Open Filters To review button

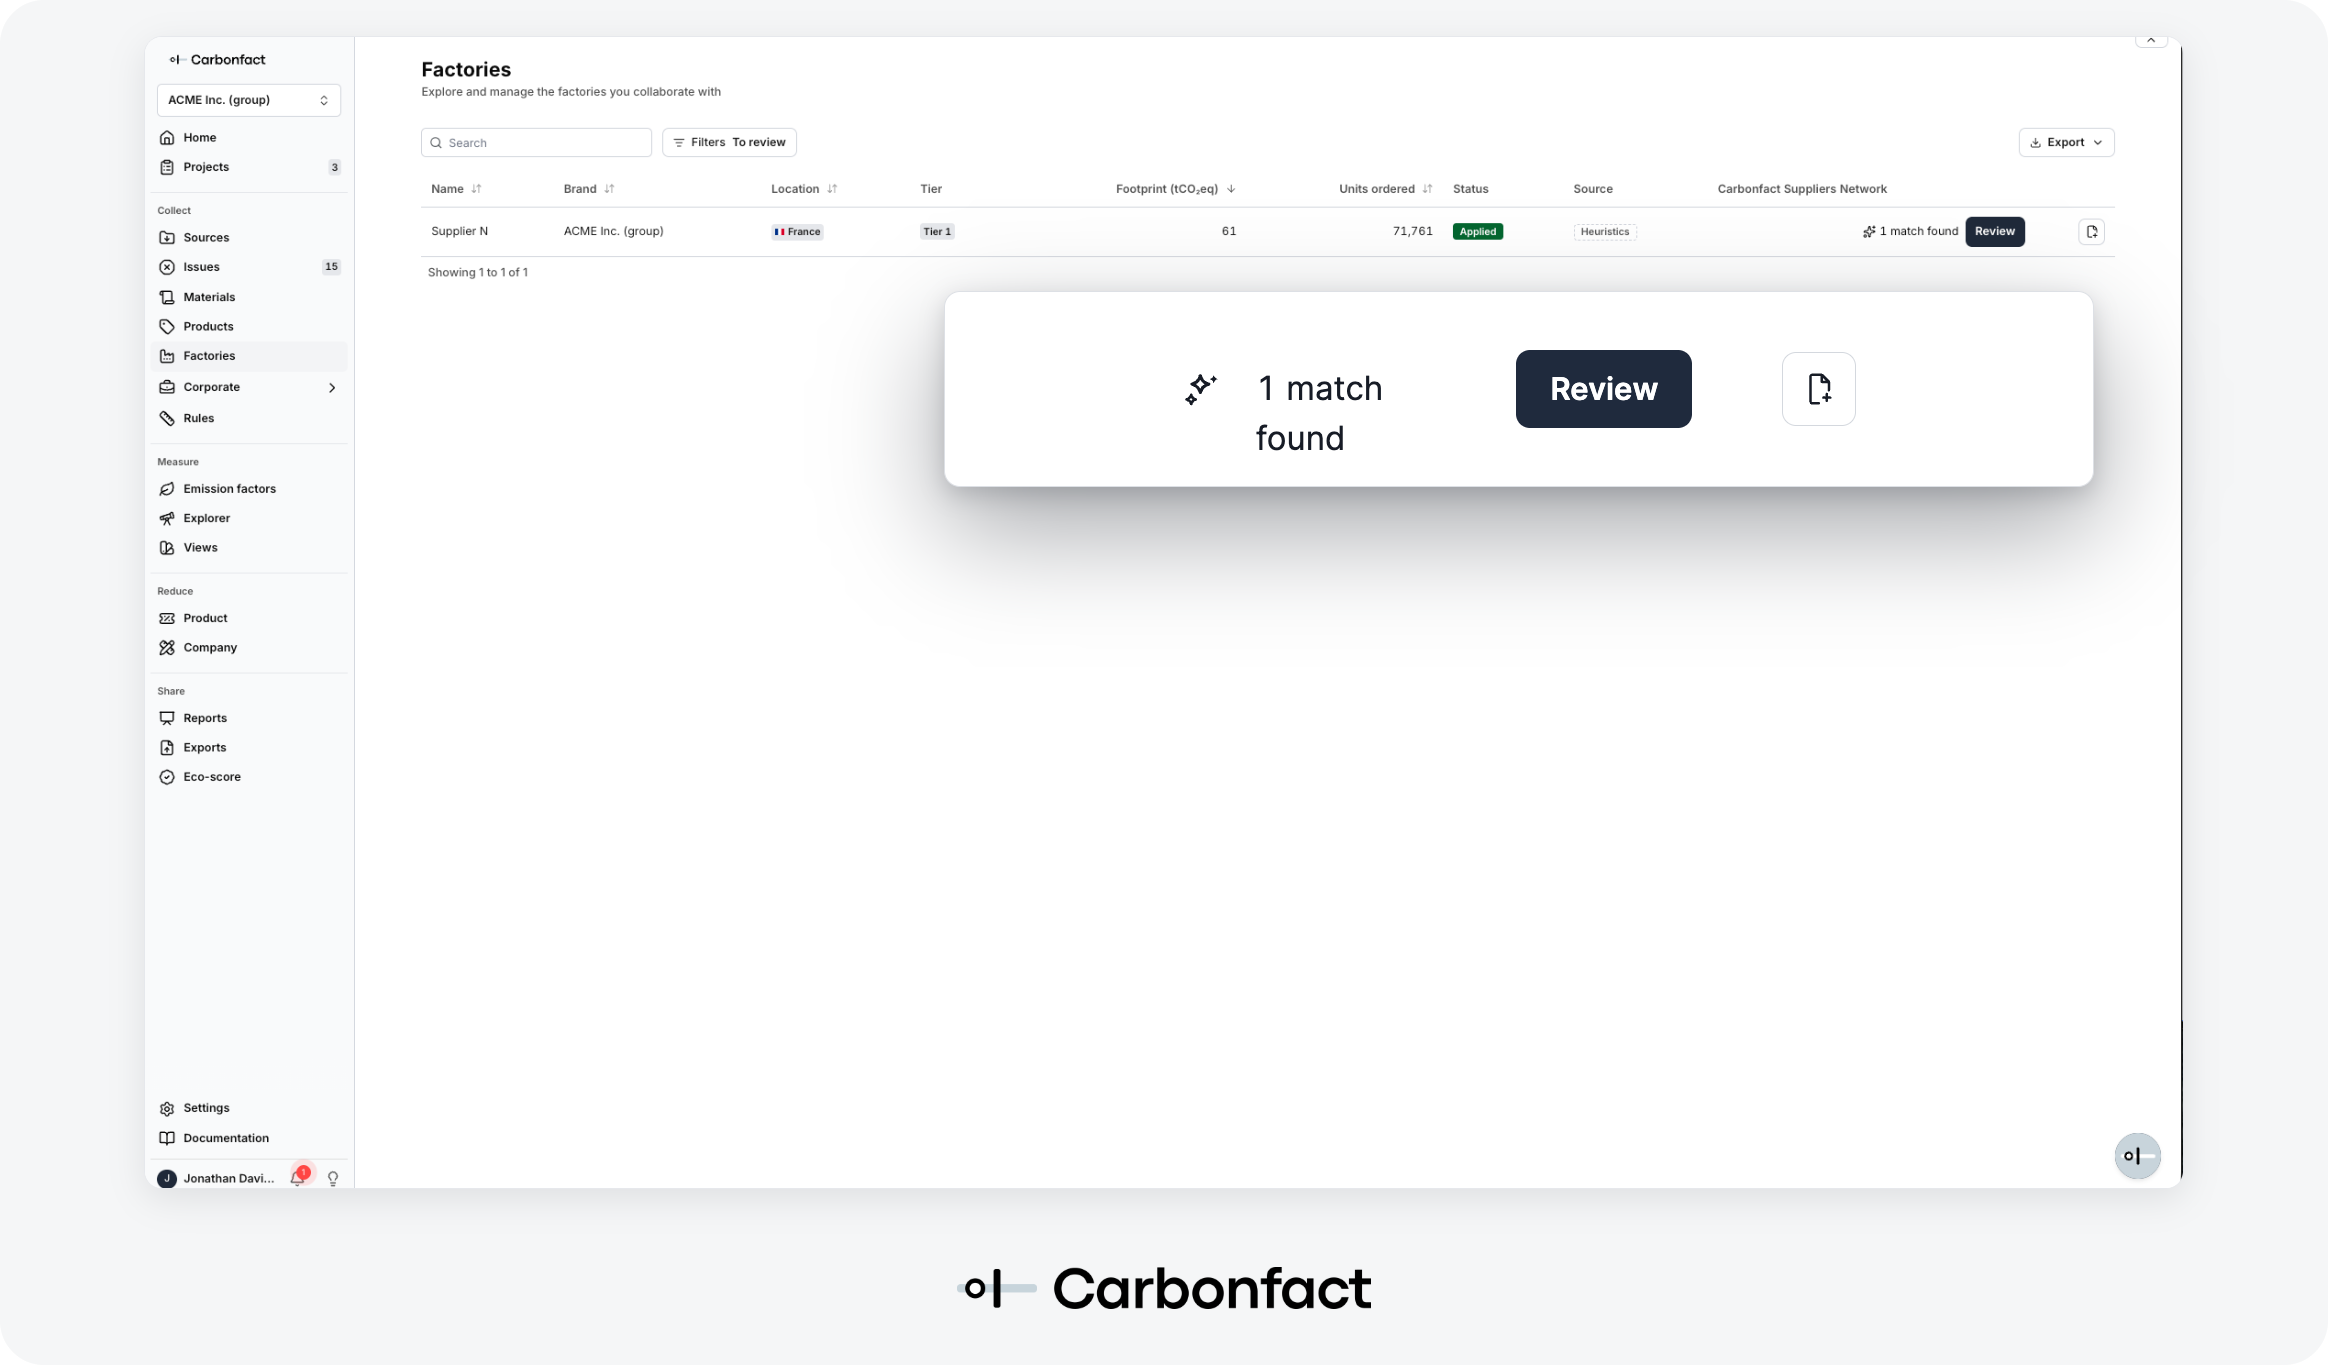[x=729, y=143]
